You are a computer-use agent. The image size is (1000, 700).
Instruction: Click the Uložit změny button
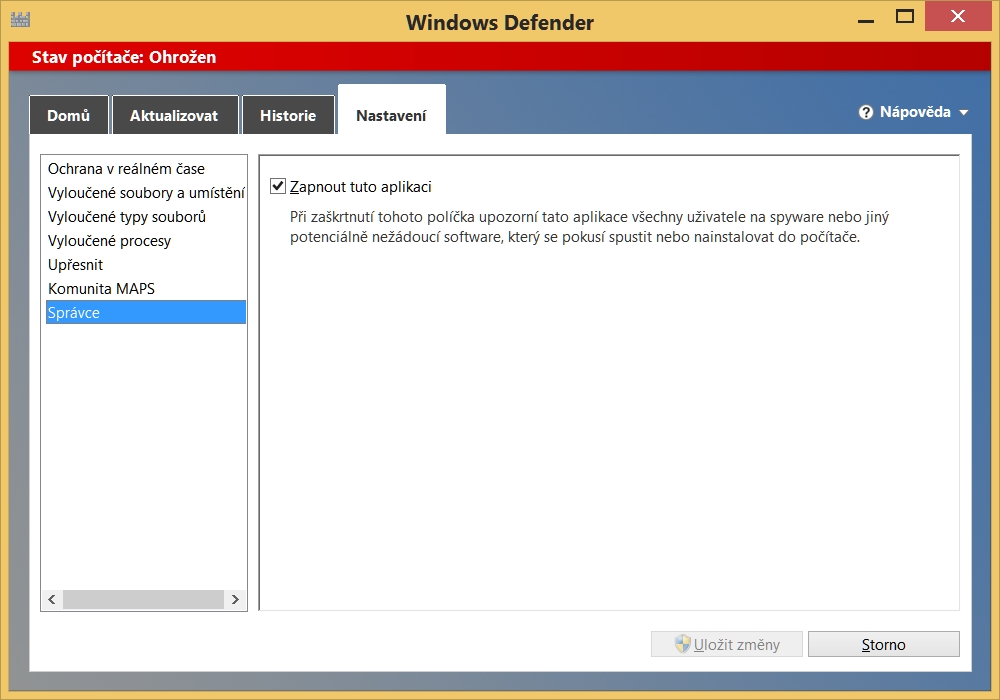[x=726, y=644]
